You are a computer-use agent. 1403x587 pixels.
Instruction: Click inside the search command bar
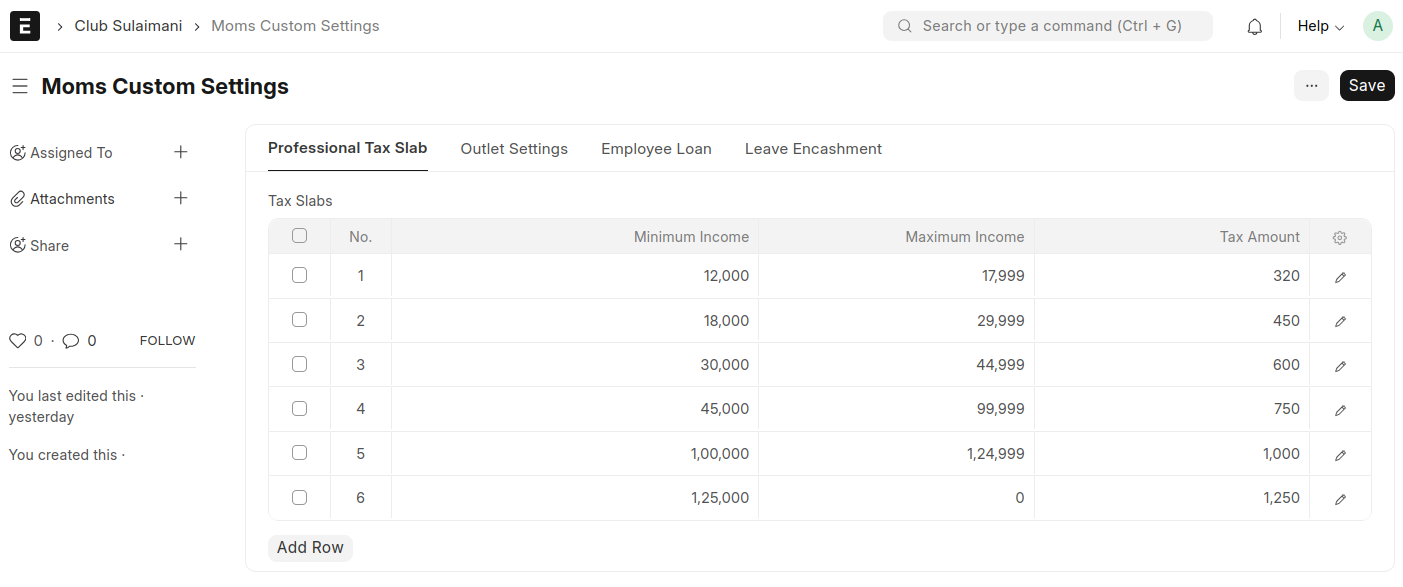pyautogui.click(x=1047, y=26)
